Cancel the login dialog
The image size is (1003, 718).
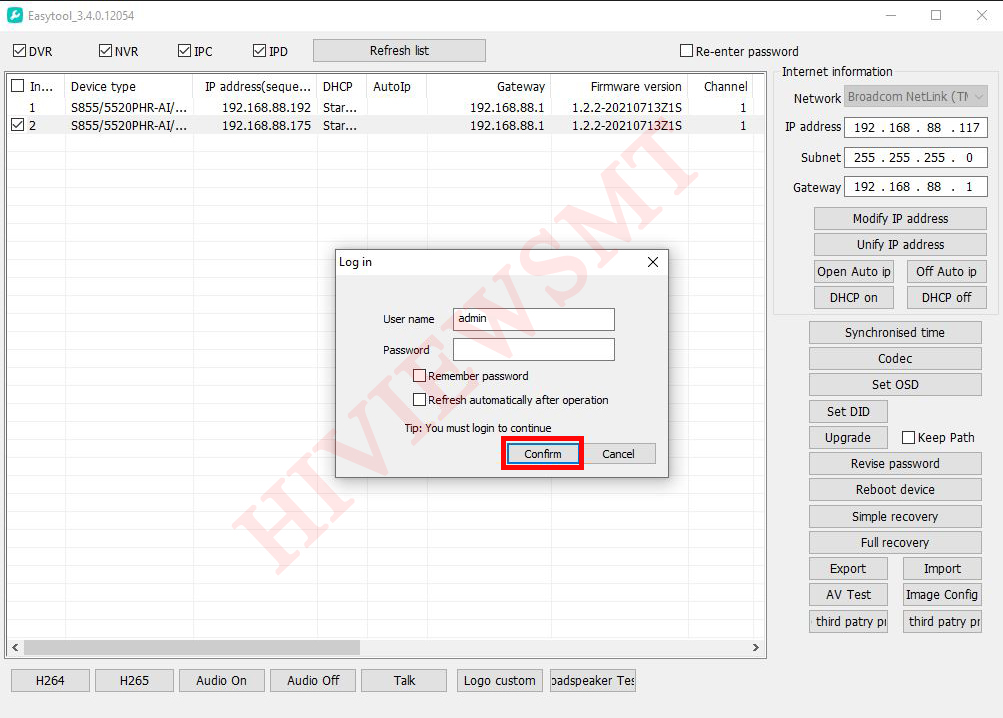618,454
